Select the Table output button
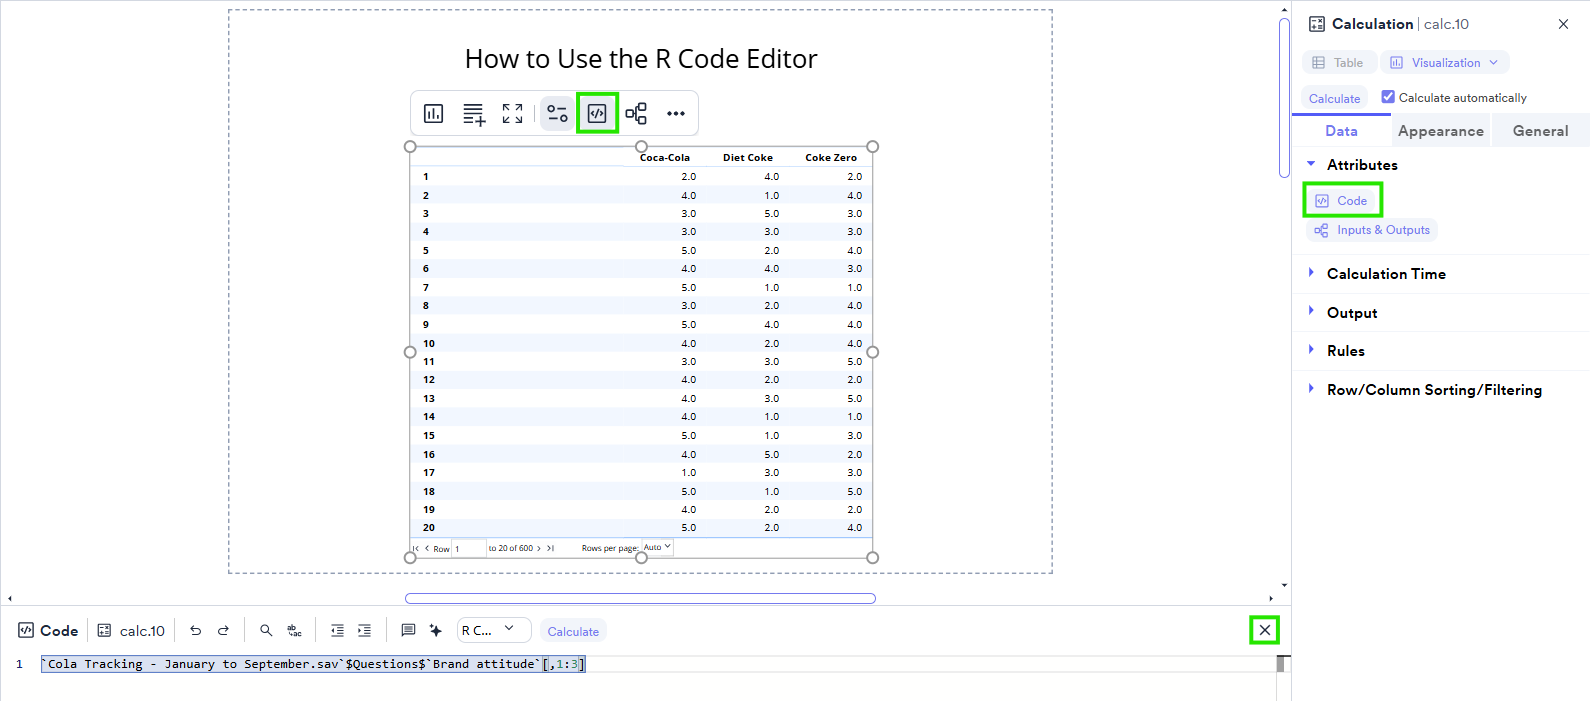The height and width of the screenshot is (701, 1590). [x=1338, y=62]
